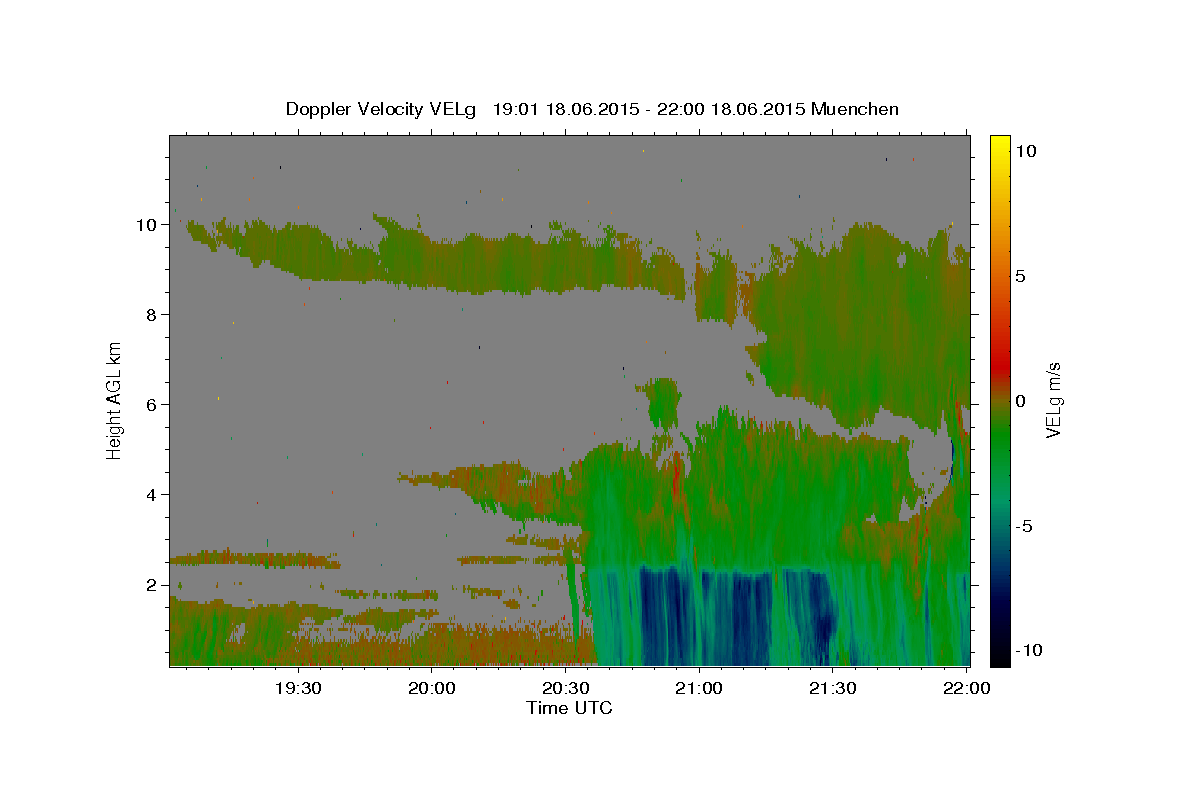This screenshot has width=1200, height=800.
Task: Click the 21:30 time tick label
Action: (x=832, y=688)
